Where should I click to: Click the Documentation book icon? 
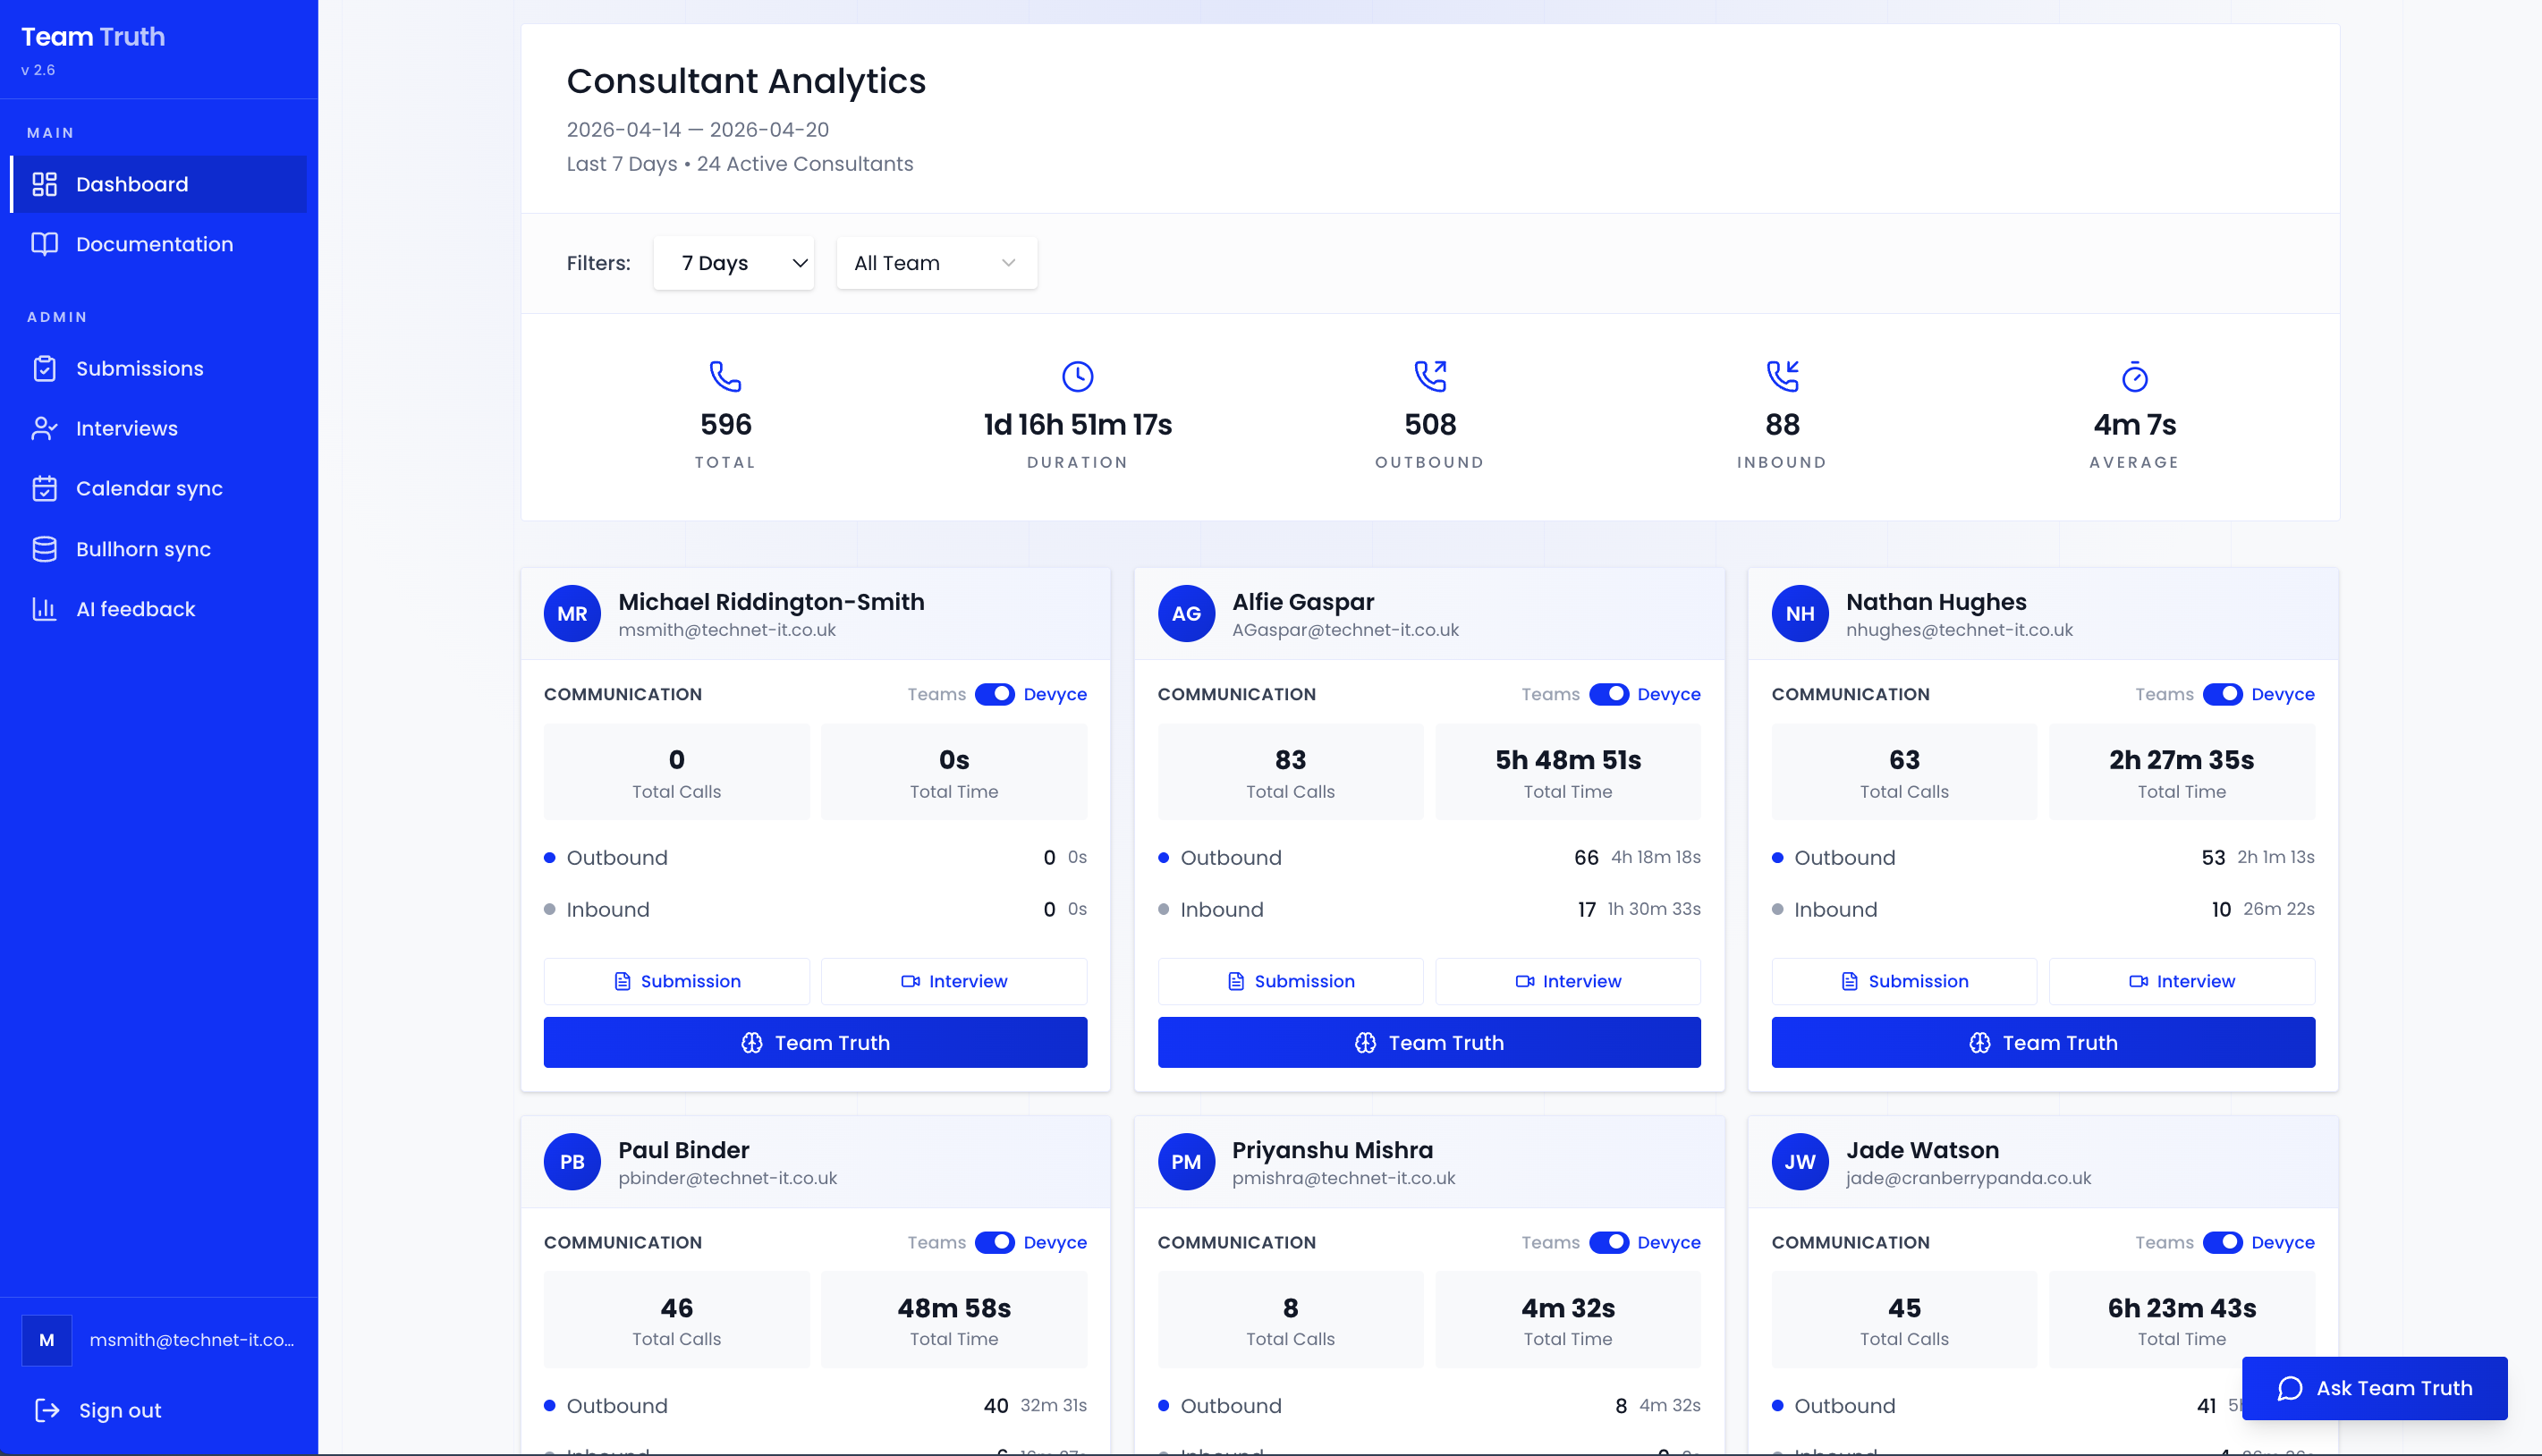(44, 245)
